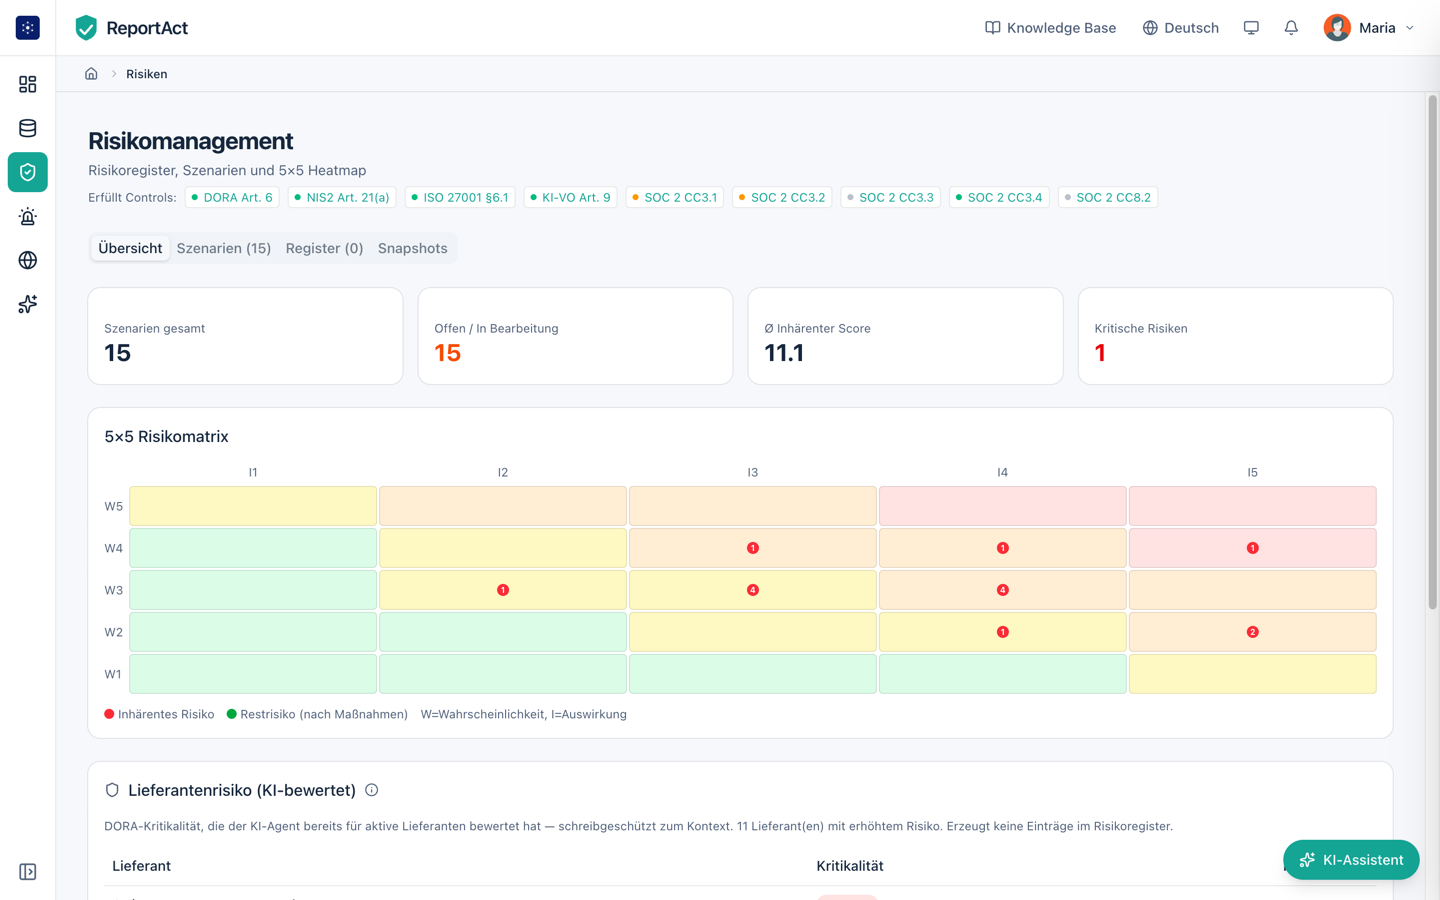Click risk marker in cell W4 I3
The height and width of the screenshot is (900, 1440).
pos(753,548)
